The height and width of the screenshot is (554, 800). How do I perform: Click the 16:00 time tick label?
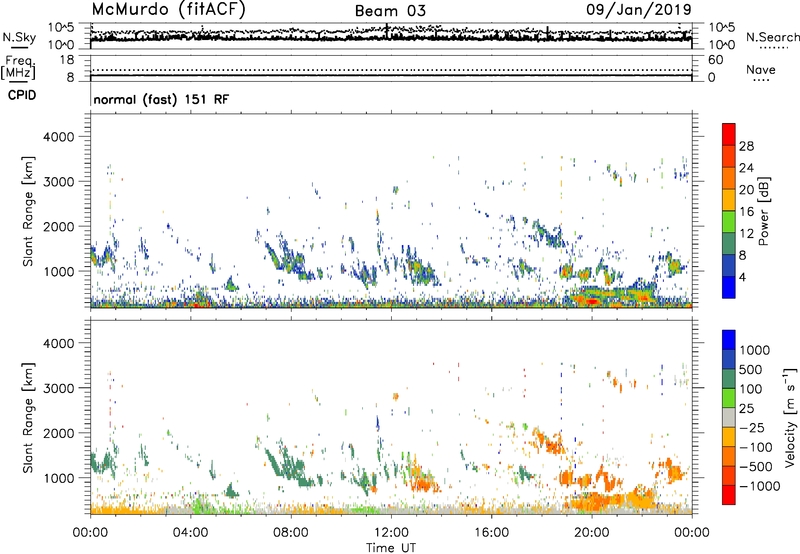tap(491, 533)
